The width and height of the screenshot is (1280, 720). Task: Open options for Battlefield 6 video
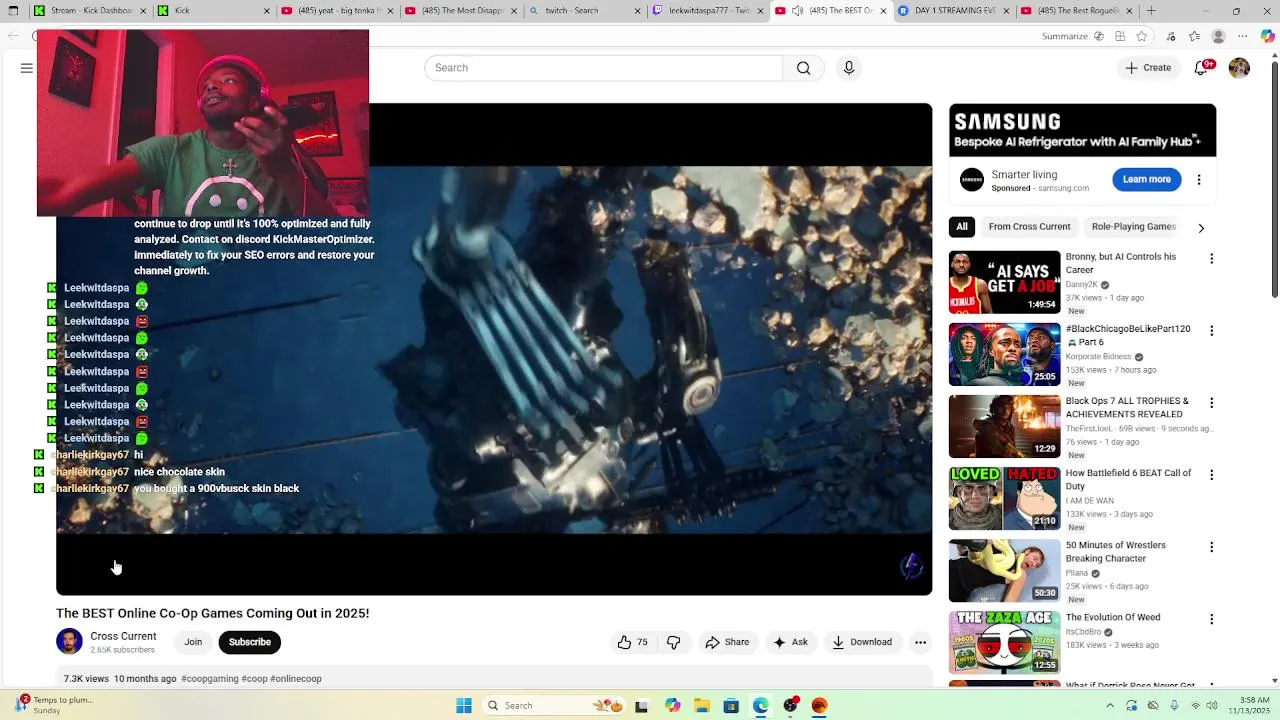pyautogui.click(x=1211, y=474)
